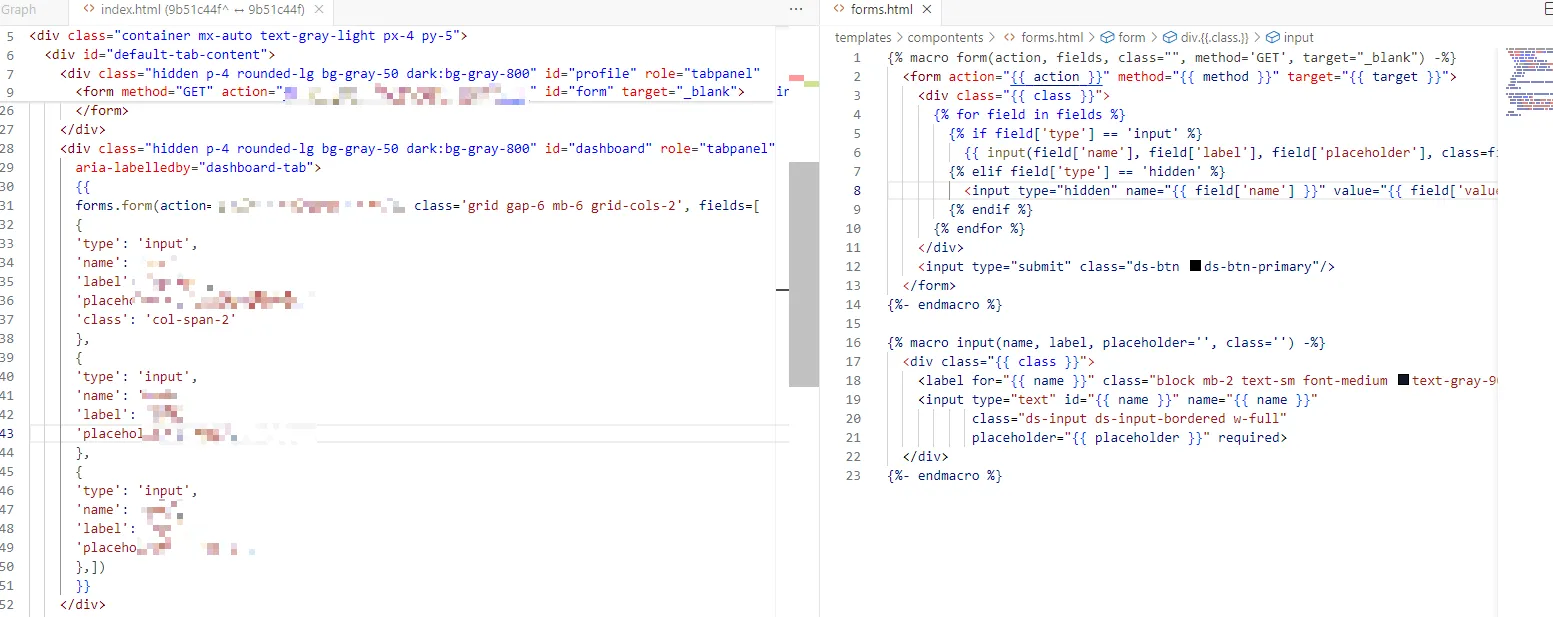1553x617 pixels.
Task: Click the text-gray color swatch on line 18
Action: [1403, 381]
